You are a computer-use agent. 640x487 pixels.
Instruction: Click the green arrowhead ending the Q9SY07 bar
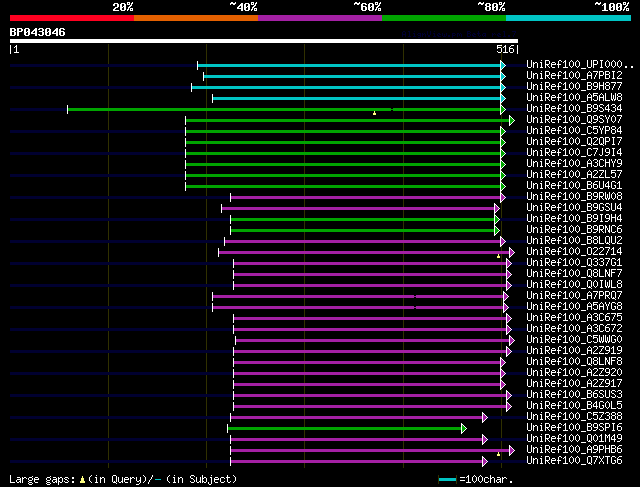pos(512,120)
